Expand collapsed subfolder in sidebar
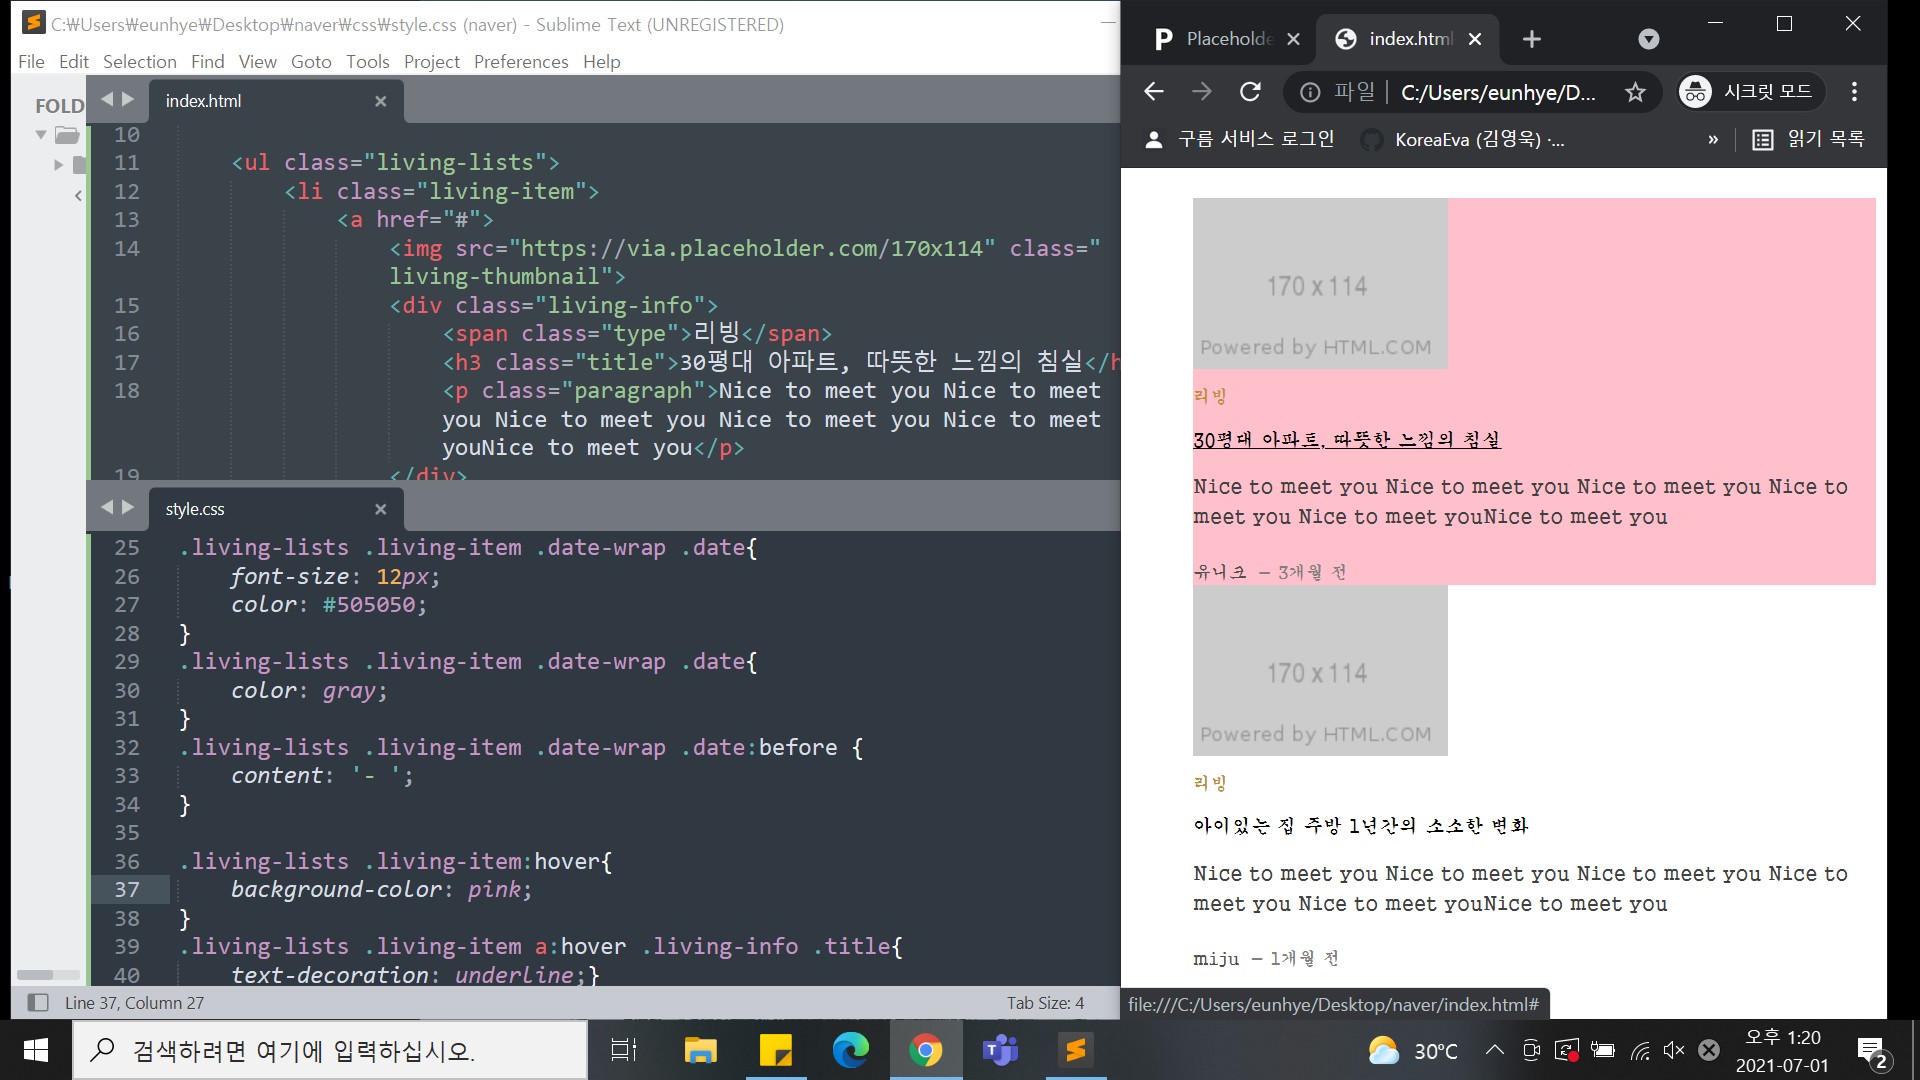 [x=58, y=164]
